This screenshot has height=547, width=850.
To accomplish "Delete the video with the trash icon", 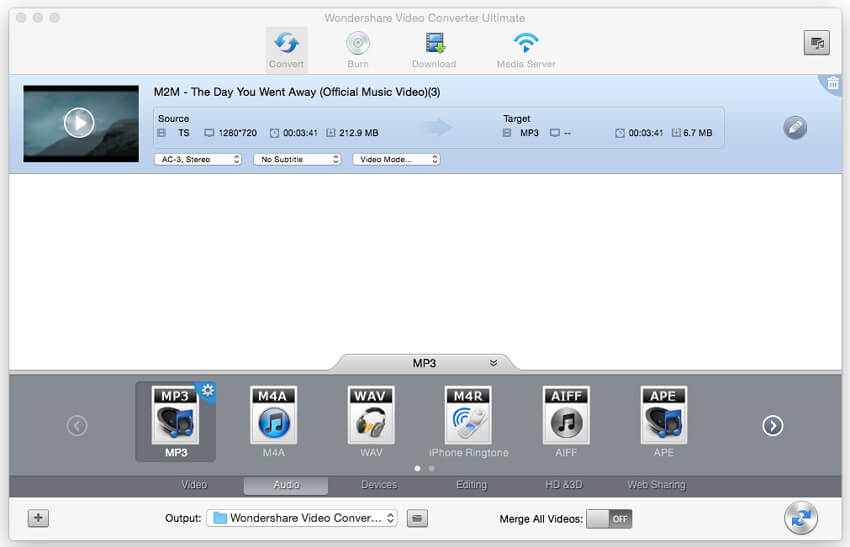I will pos(833,83).
